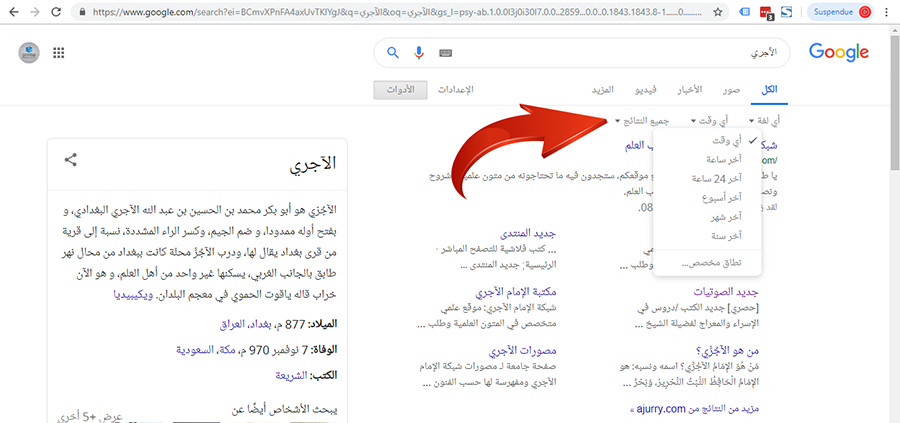This screenshot has width=900, height=423.
Task: Open the on-screen keyboard icon in search box
Action: point(444,53)
